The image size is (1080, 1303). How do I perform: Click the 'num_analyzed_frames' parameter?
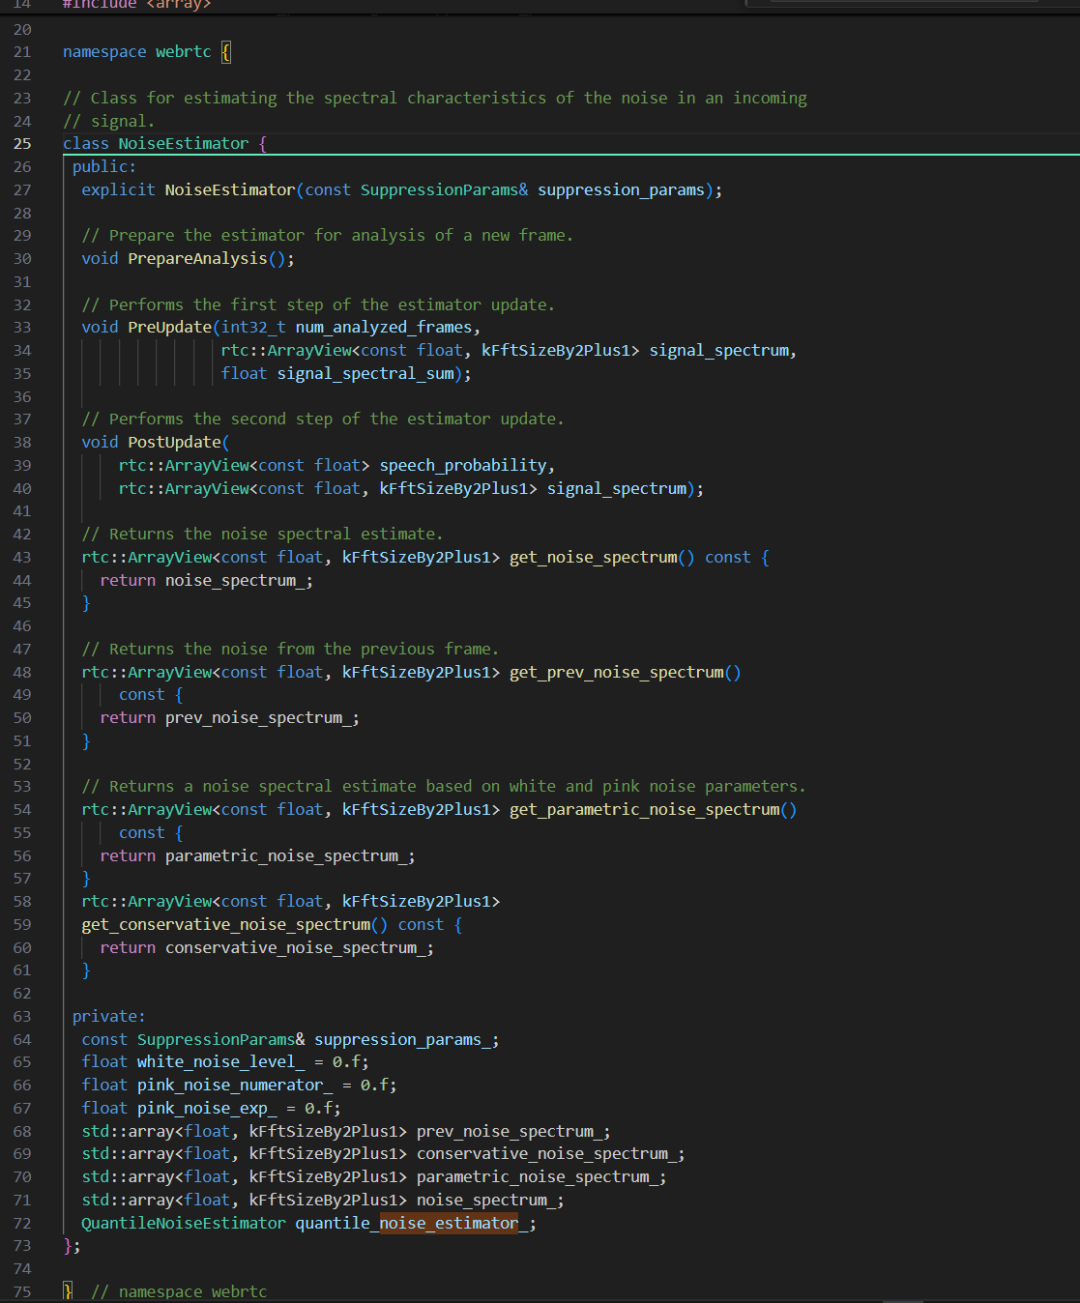383,328
